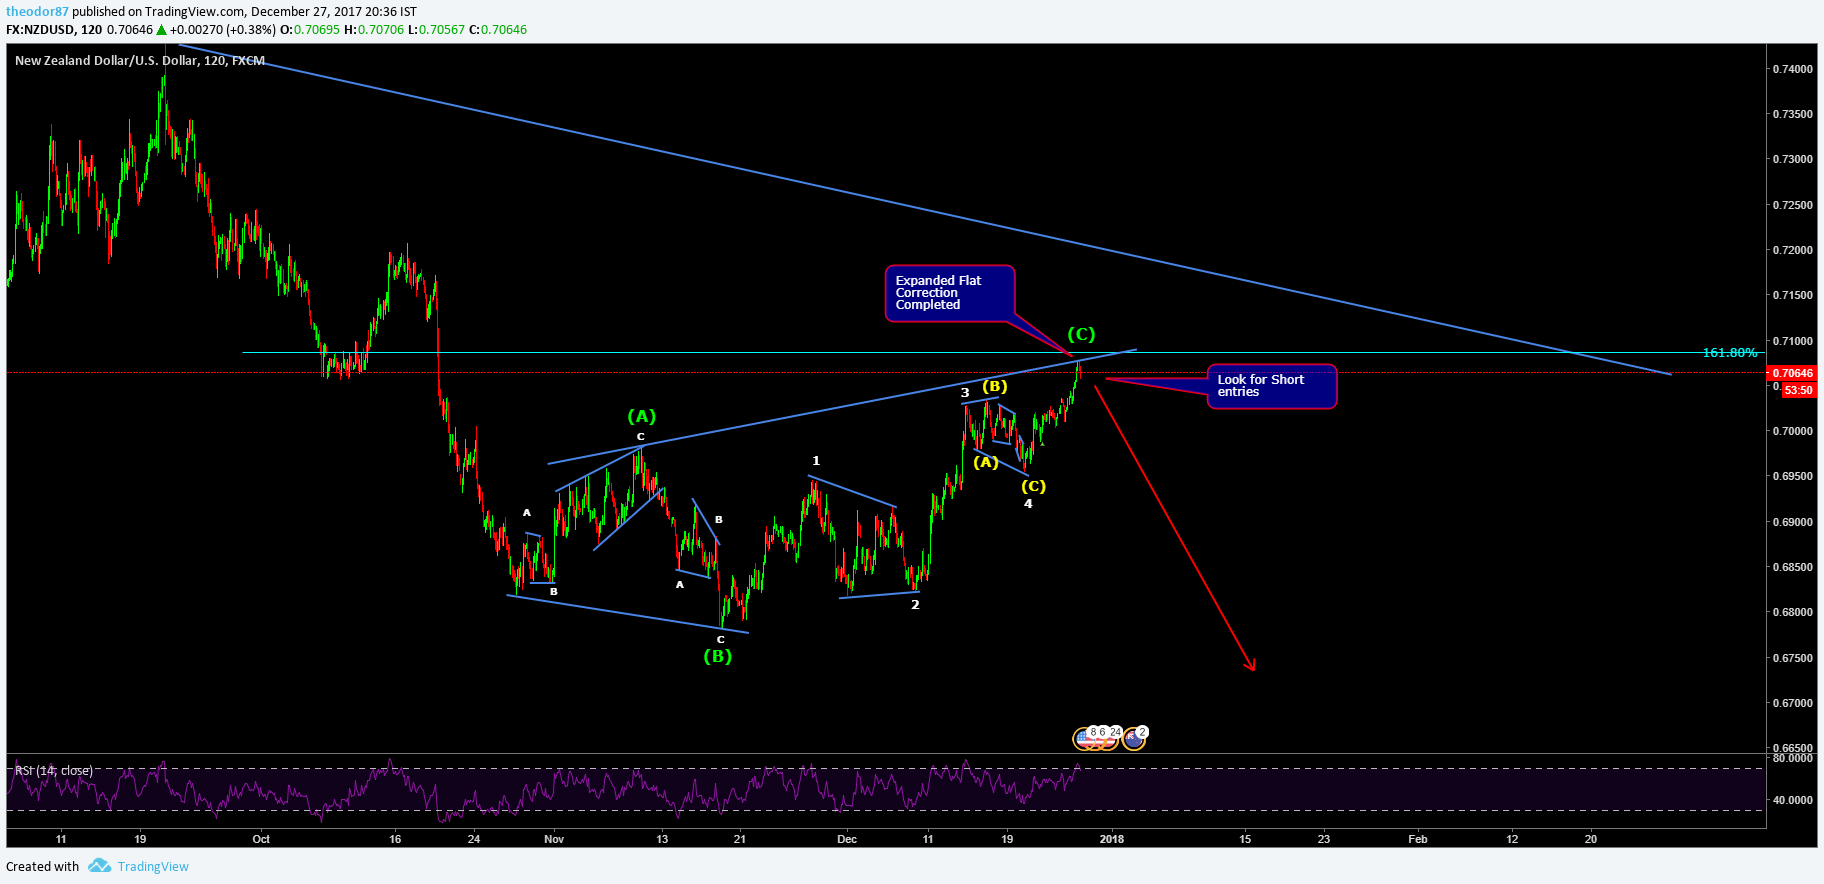Image resolution: width=1824 pixels, height=884 pixels.
Task: Click the wave label 1 above November high
Action: pos(816,461)
